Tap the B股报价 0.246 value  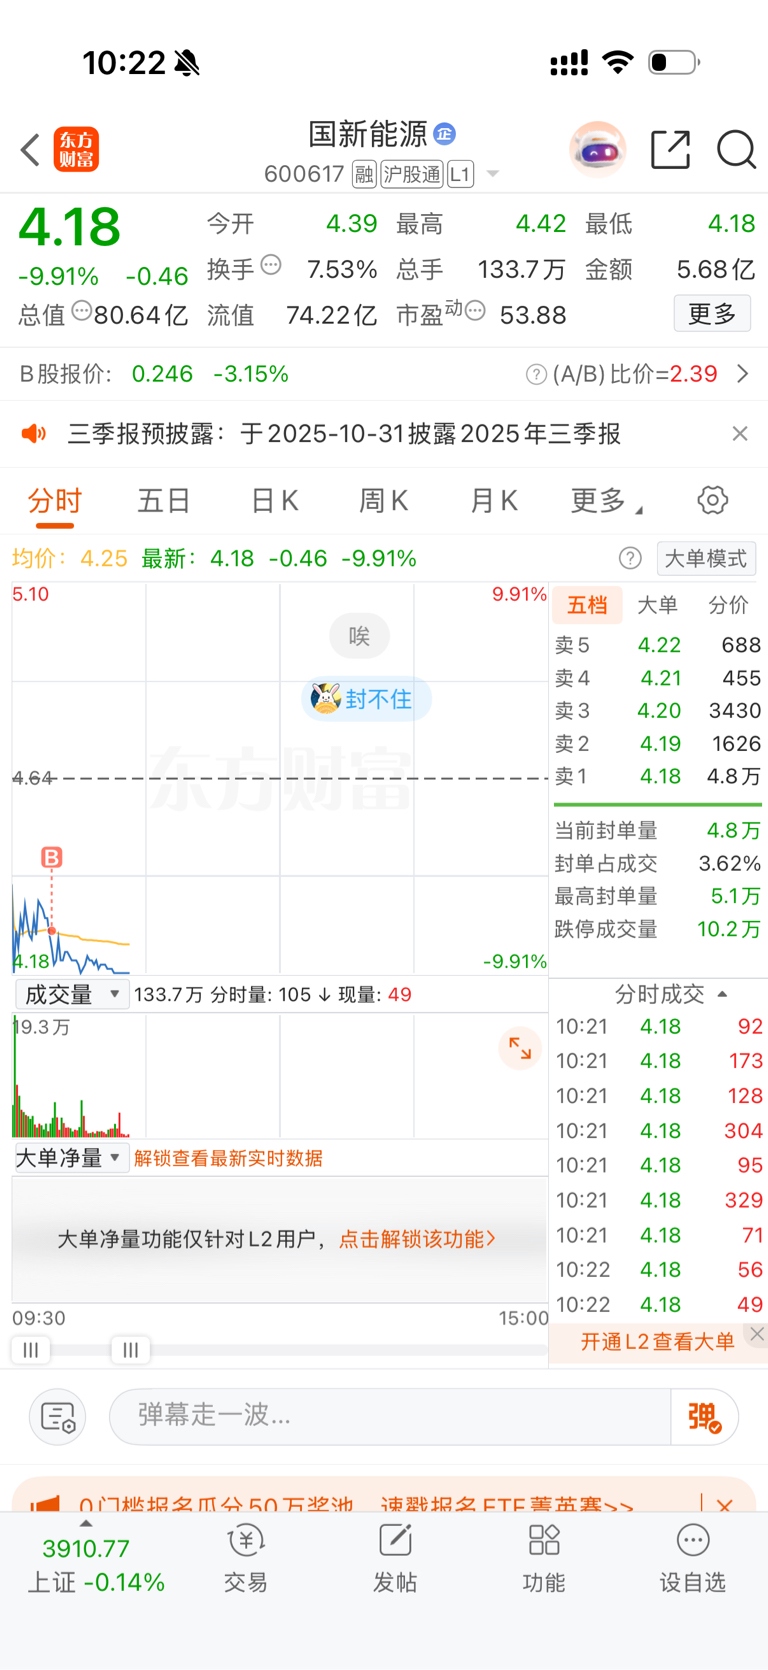click(x=162, y=374)
